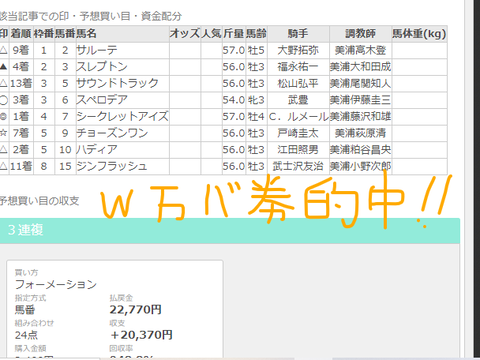Click jockey 武豊
Image resolution: width=480 pixels, height=360 pixels.
click(298, 100)
